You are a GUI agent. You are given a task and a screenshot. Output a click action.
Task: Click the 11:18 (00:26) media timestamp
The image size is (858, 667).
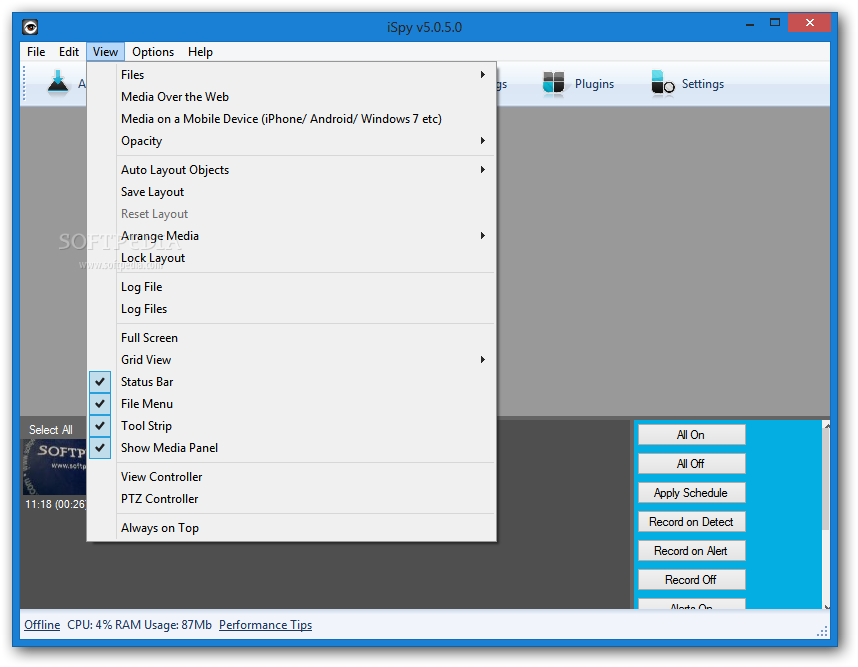(x=55, y=504)
